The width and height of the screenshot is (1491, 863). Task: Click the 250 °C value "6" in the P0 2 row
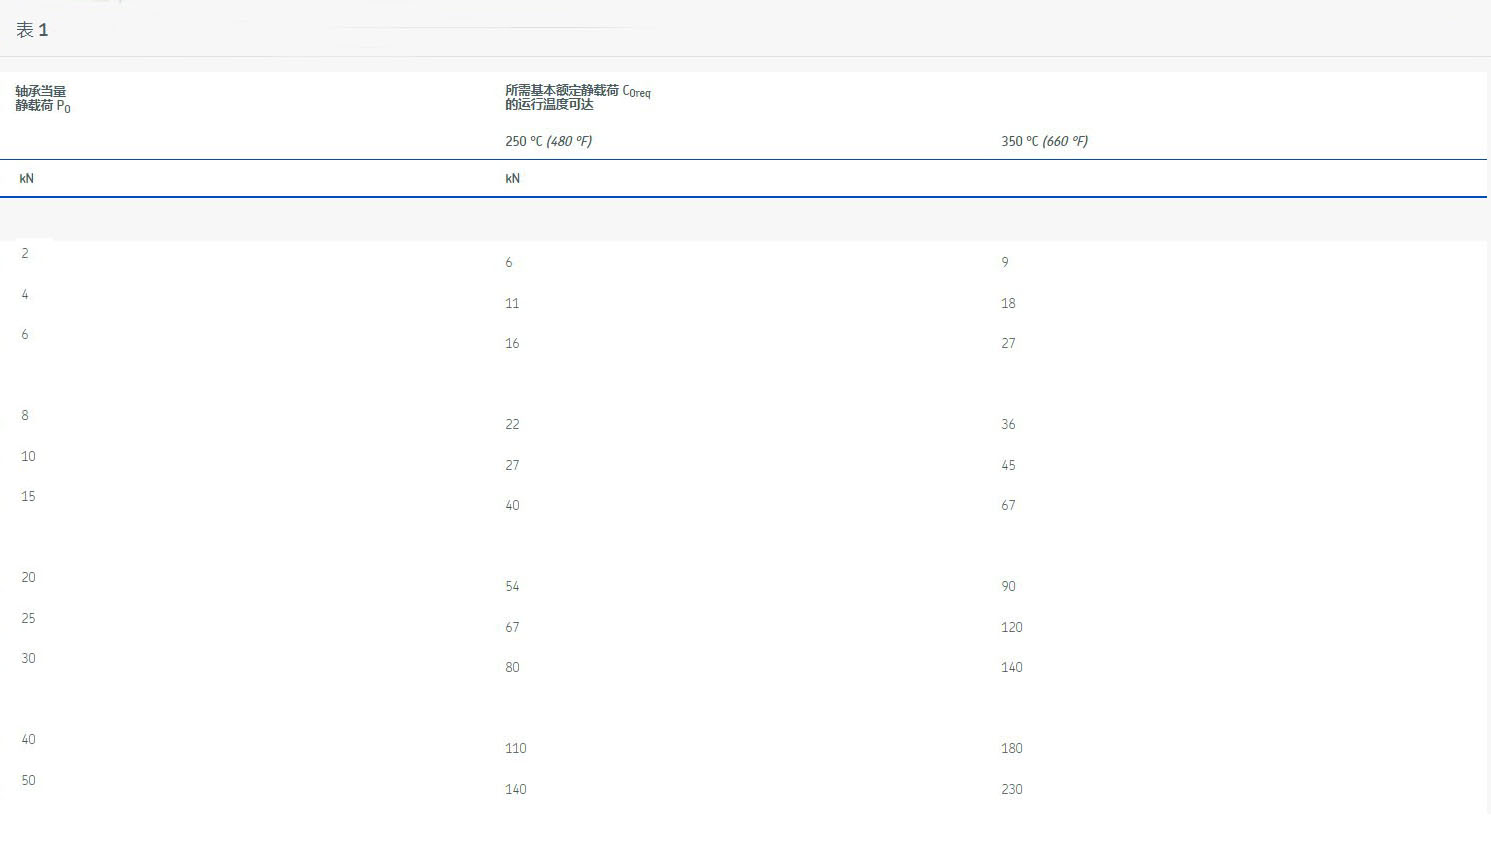[x=509, y=263]
